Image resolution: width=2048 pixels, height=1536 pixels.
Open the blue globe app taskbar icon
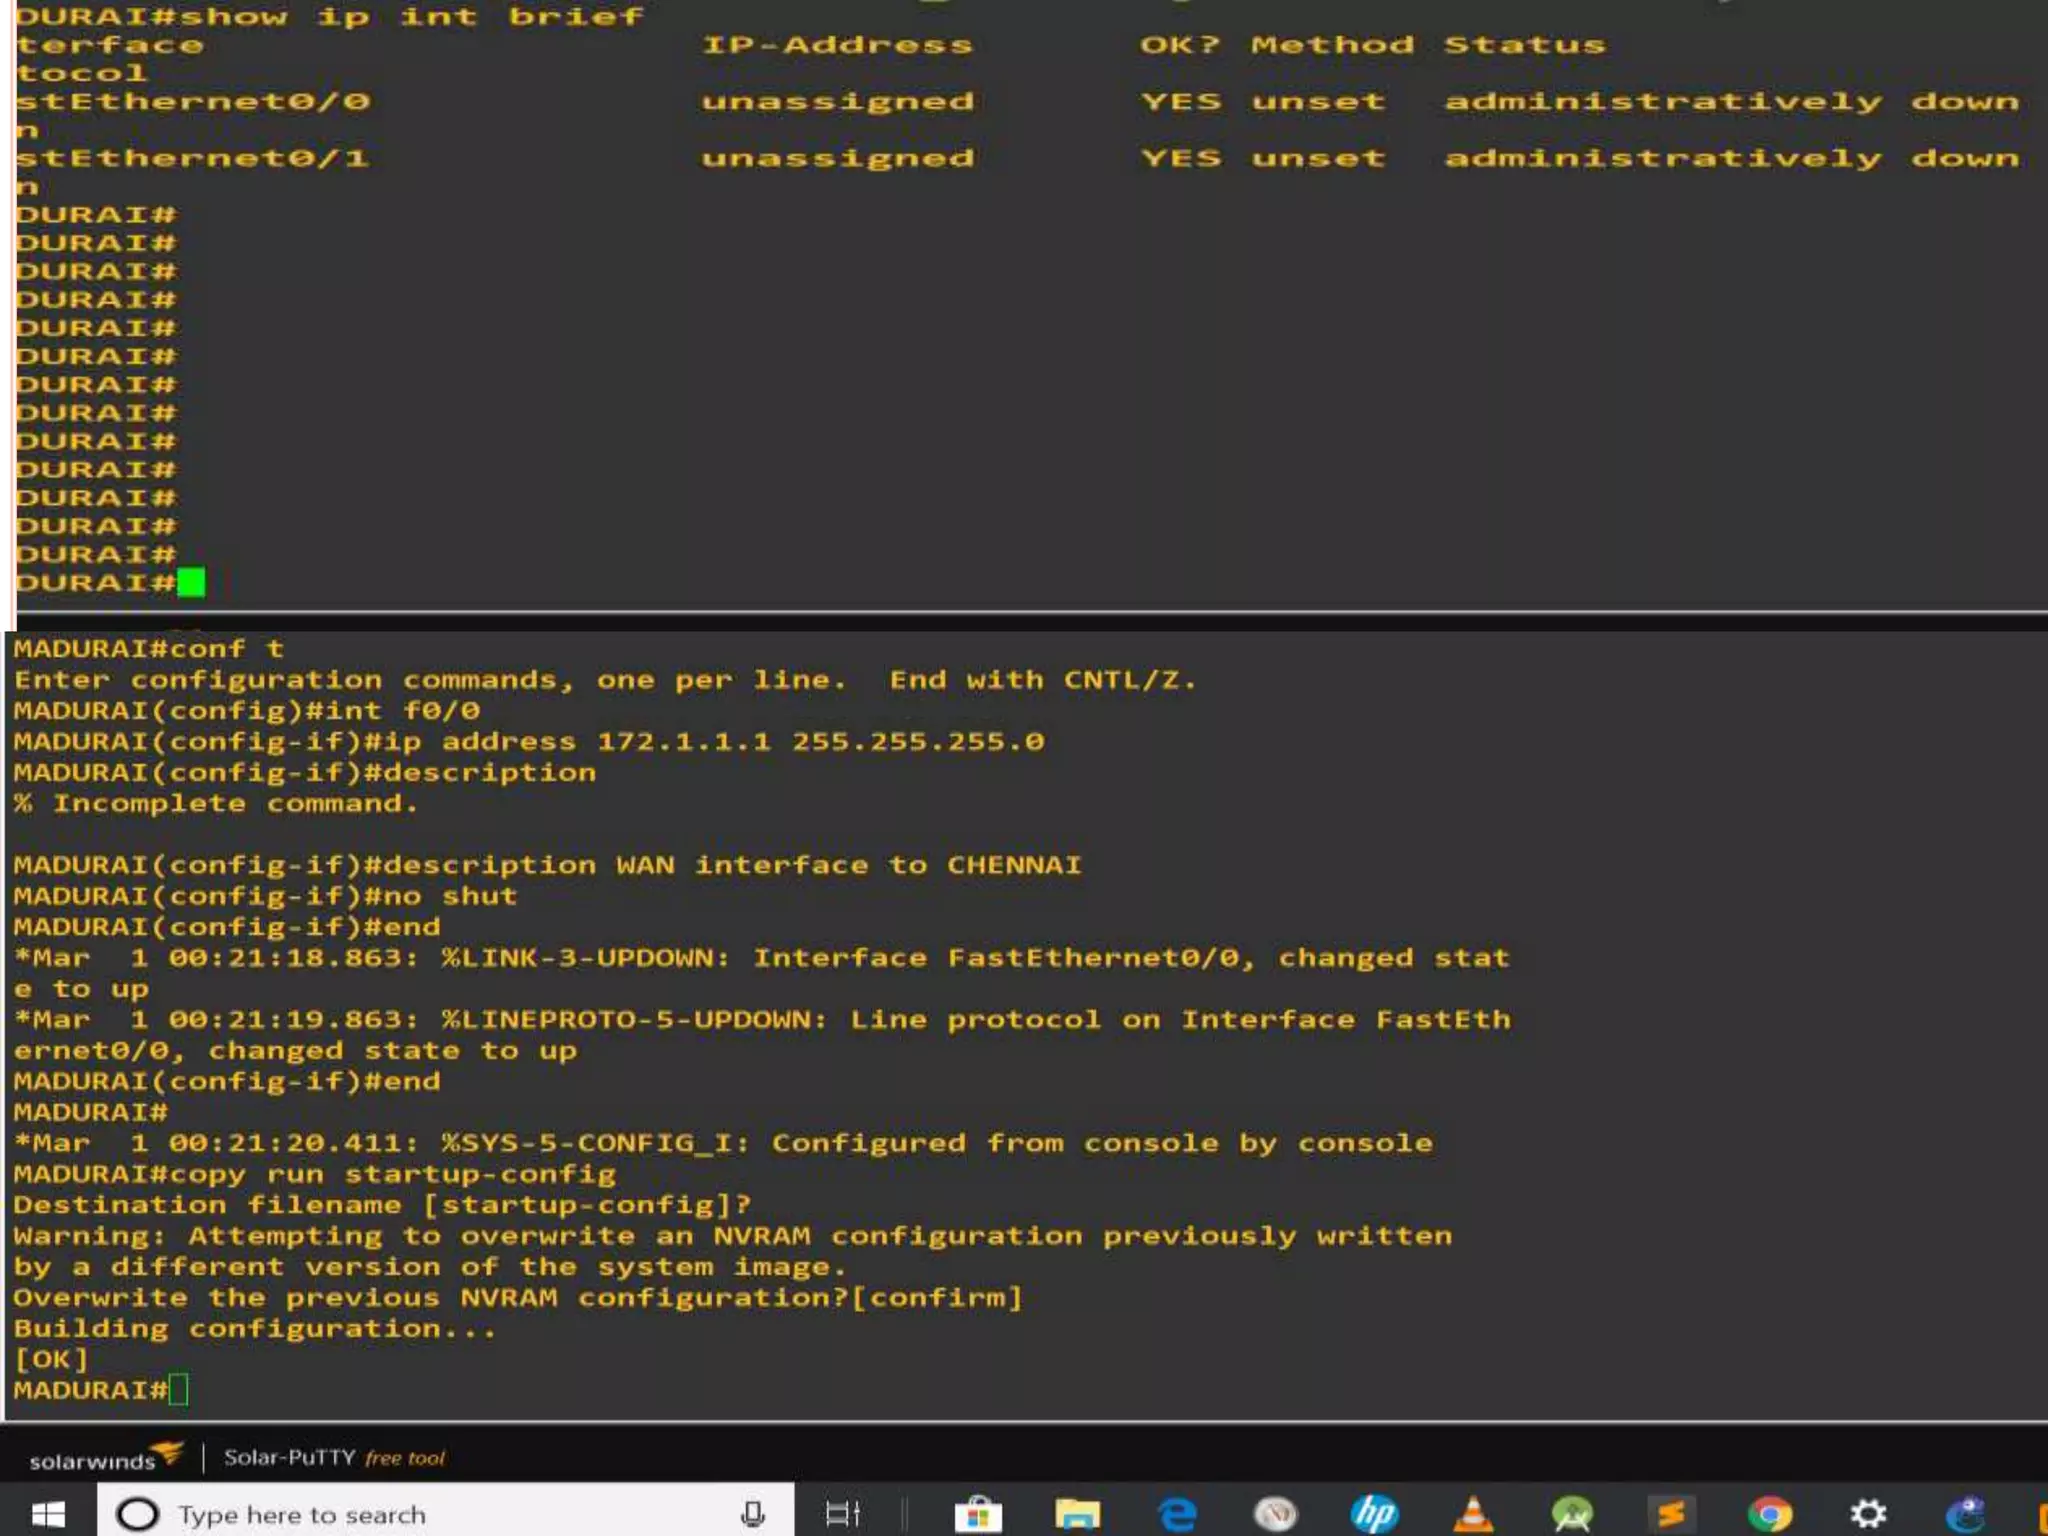1966,1514
